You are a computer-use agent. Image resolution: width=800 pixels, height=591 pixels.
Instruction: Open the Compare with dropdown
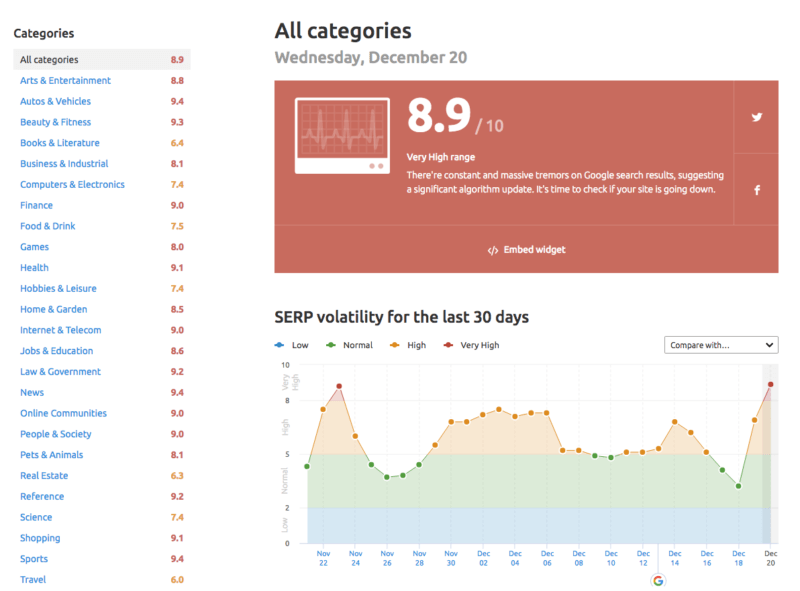(x=721, y=345)
